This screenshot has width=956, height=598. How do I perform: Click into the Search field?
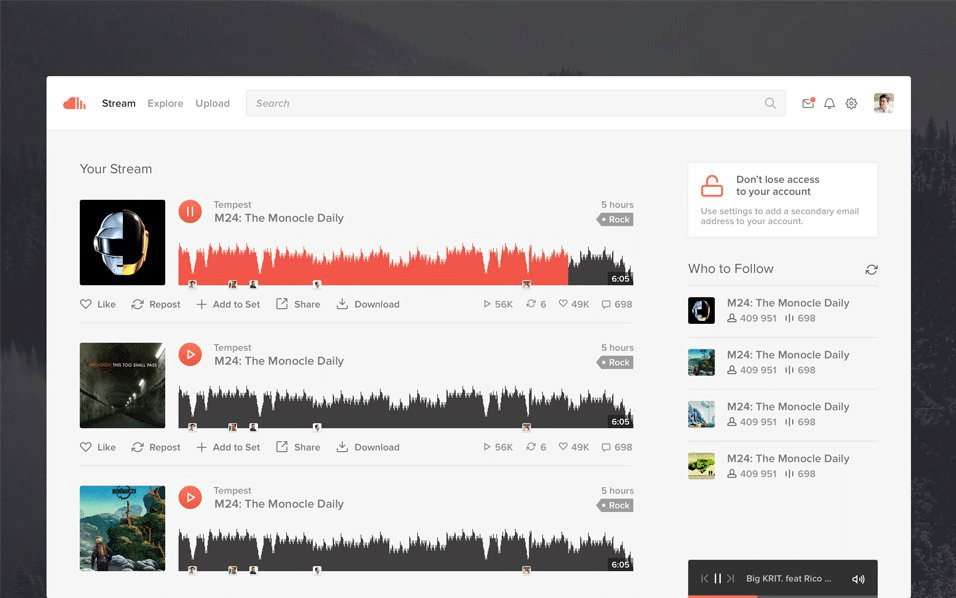pos(515,103)
